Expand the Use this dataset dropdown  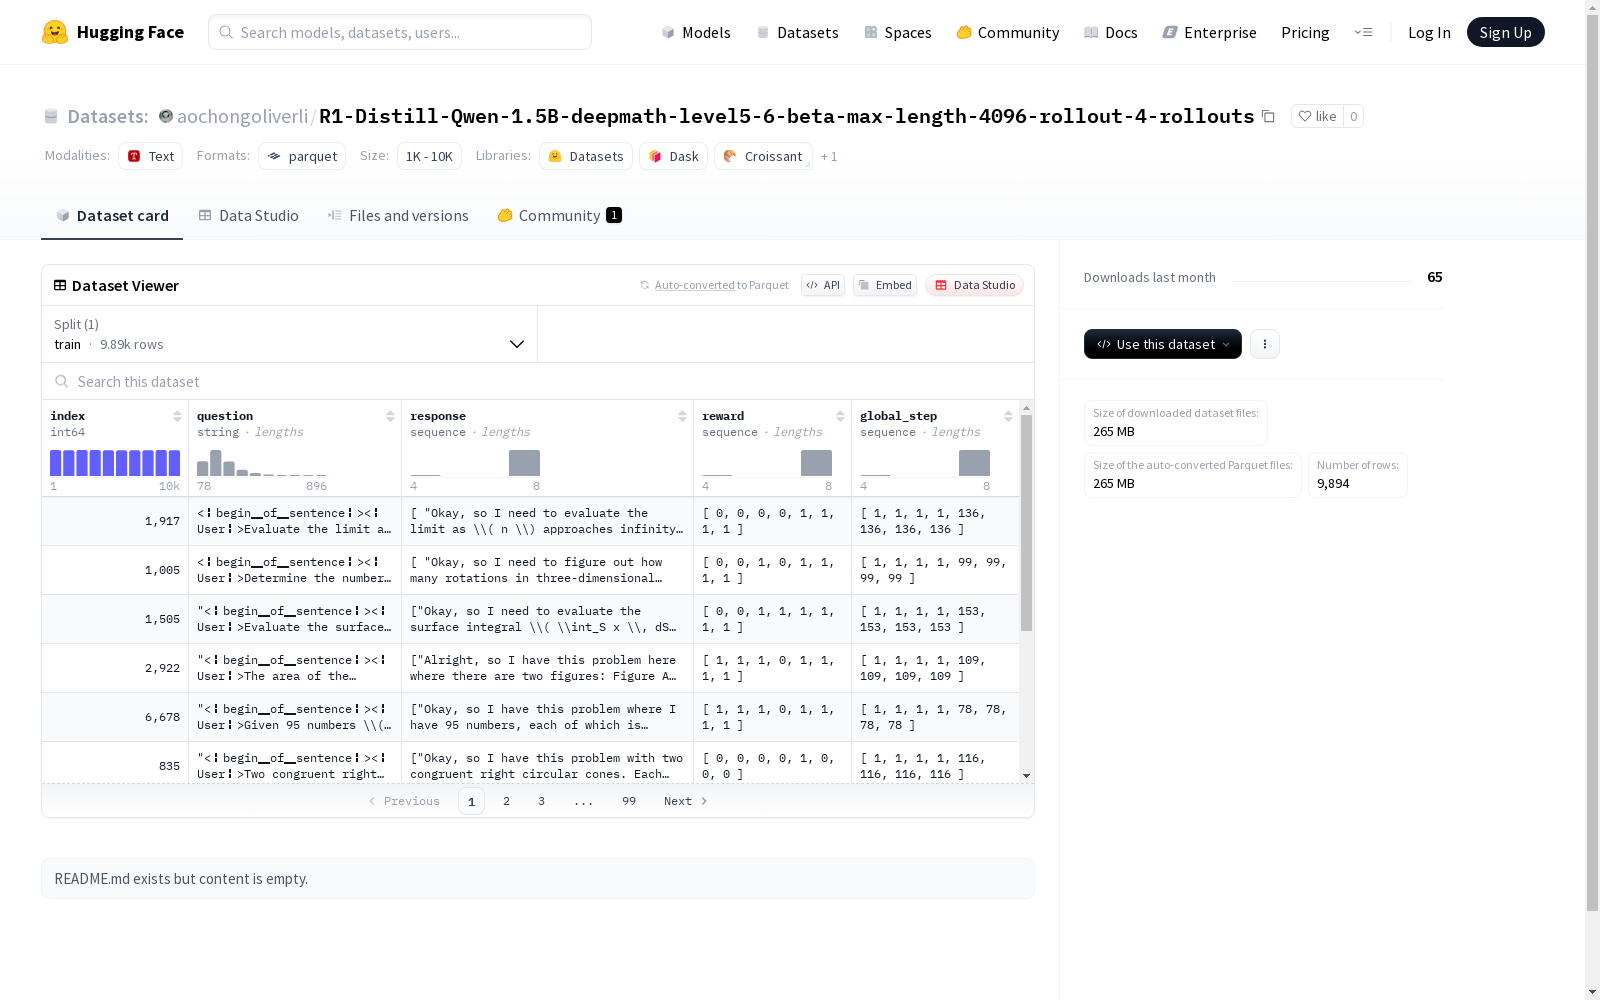tap(1163, 344)
